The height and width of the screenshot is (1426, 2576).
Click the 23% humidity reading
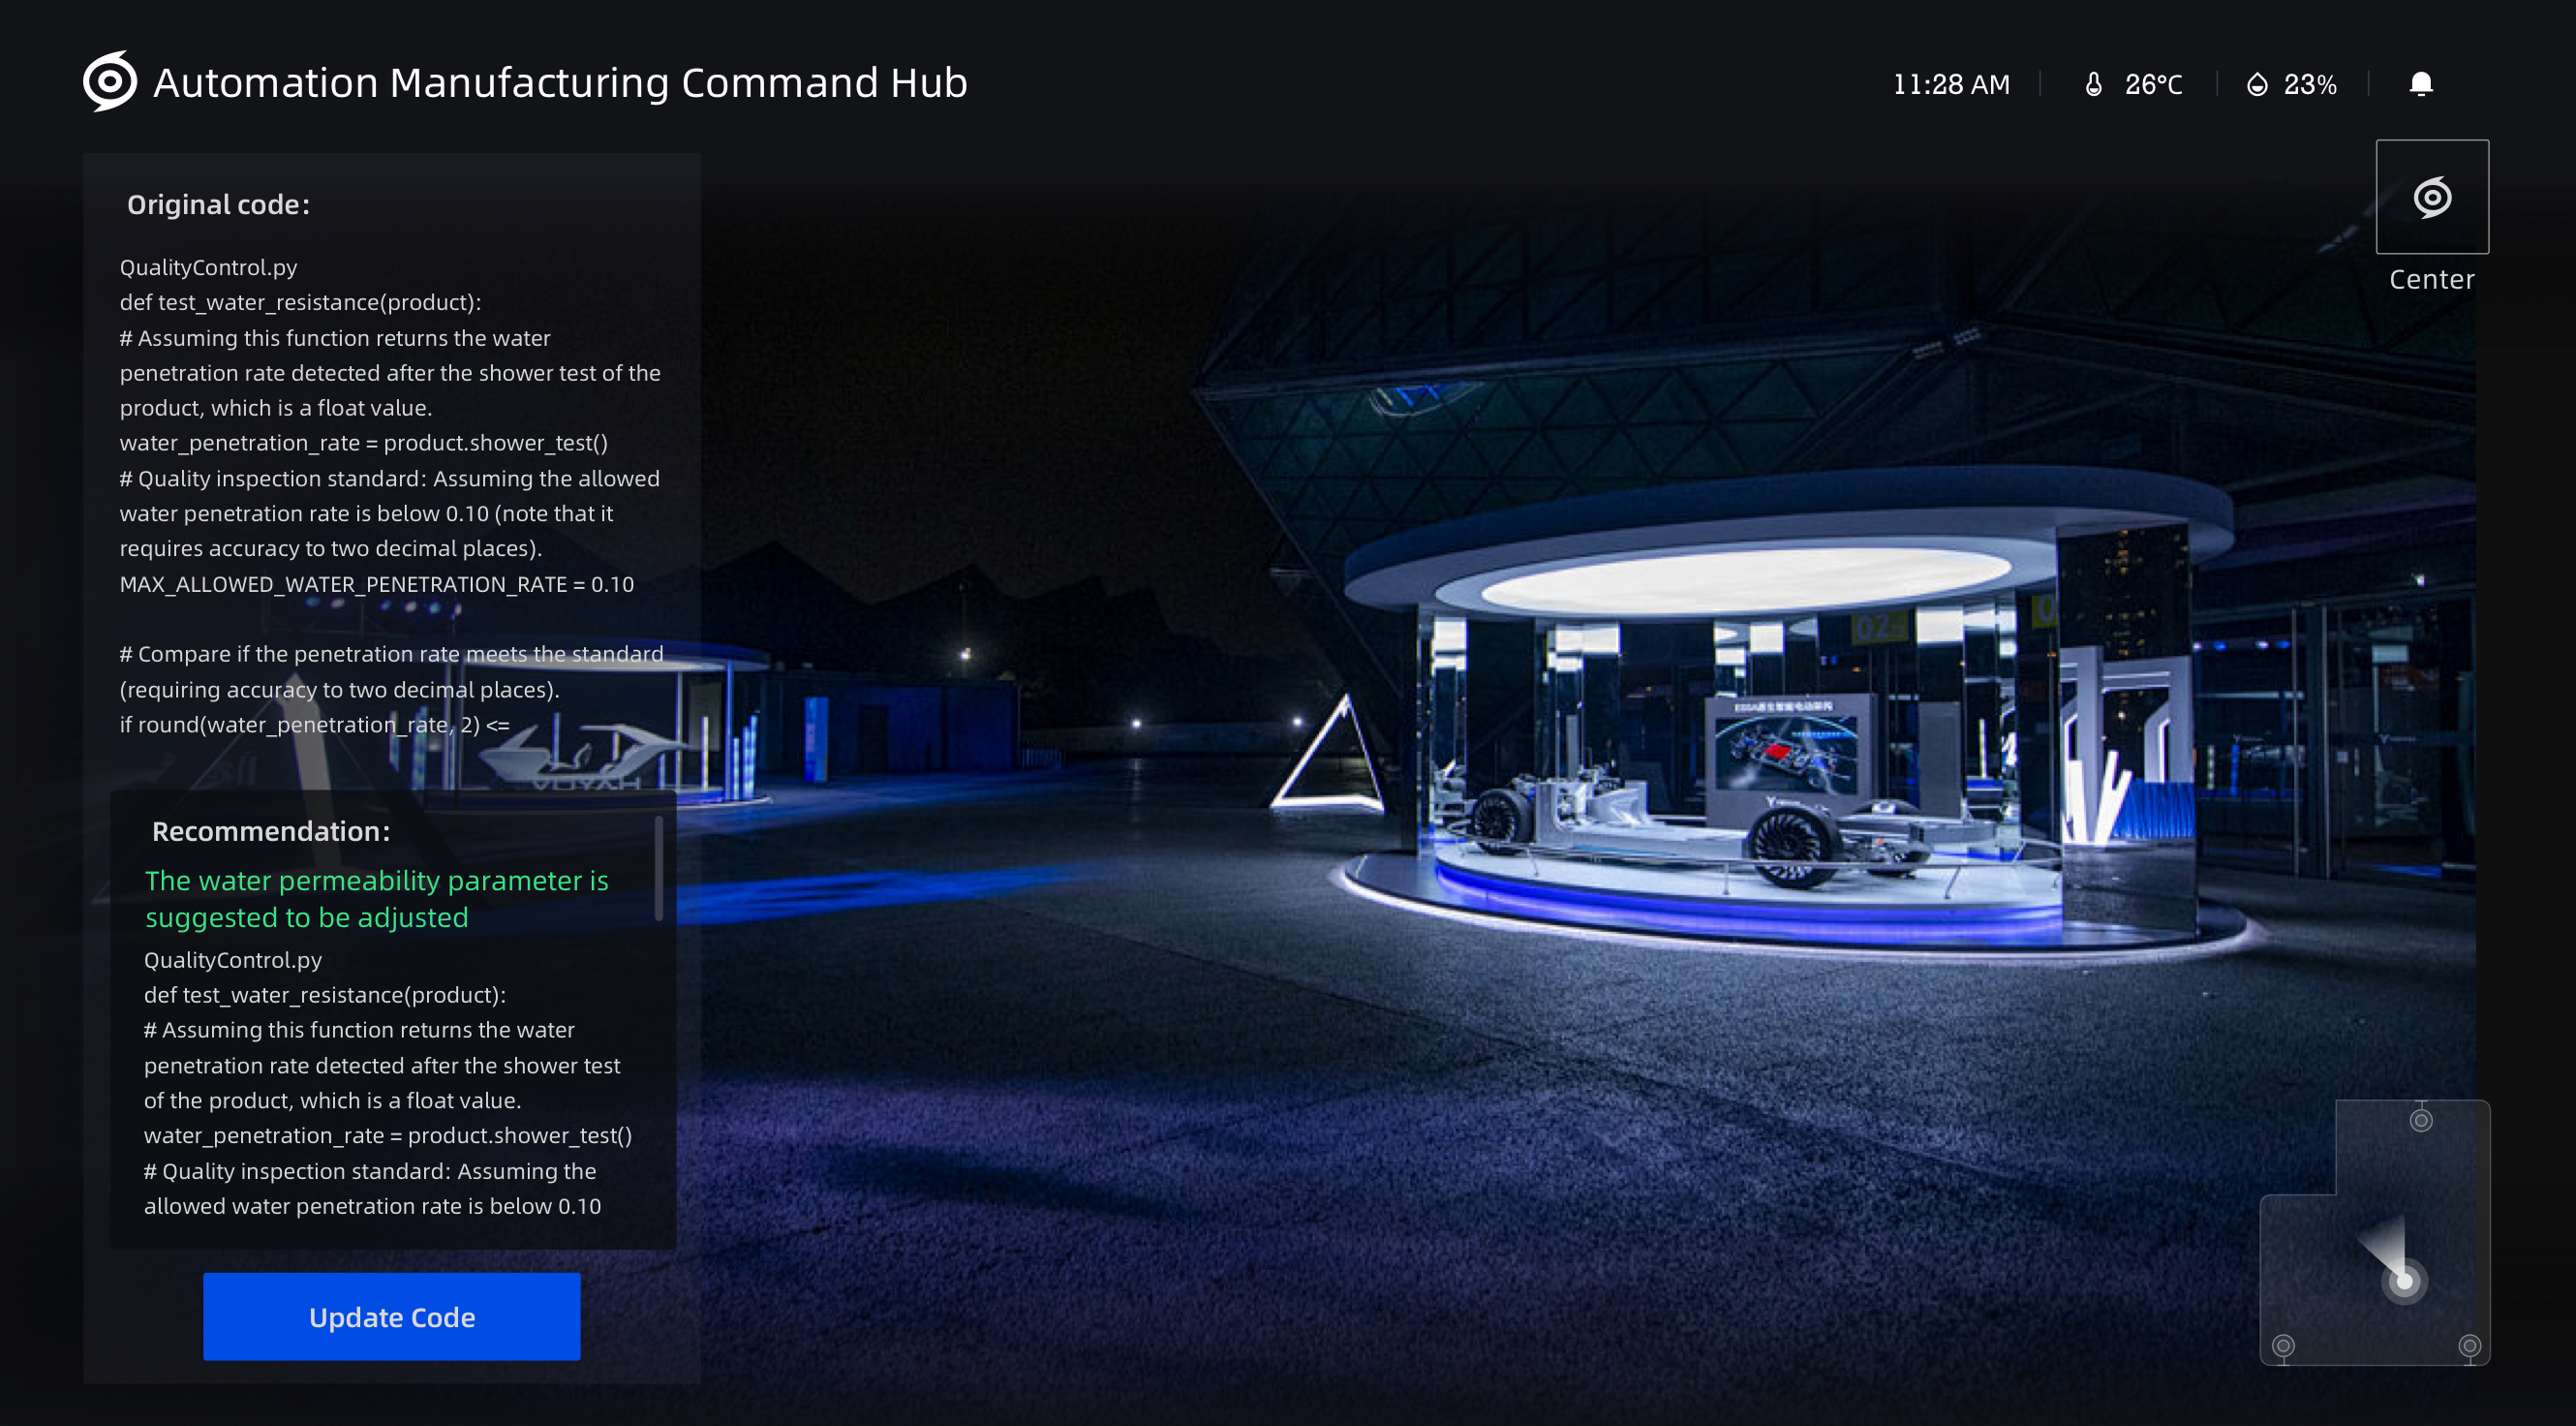tap(2310, 84)
